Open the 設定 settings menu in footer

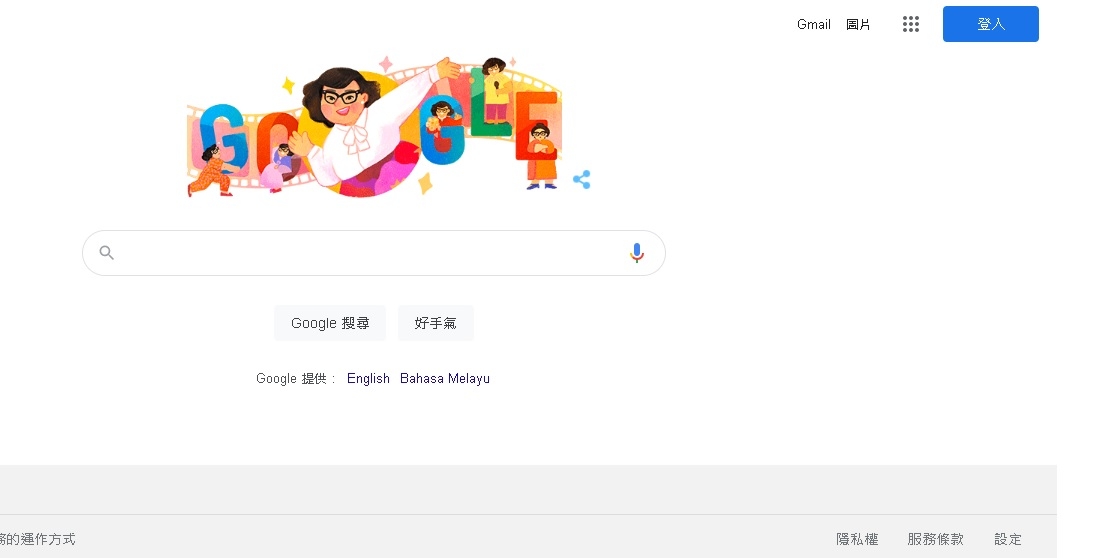click(x=1008, y=539)
